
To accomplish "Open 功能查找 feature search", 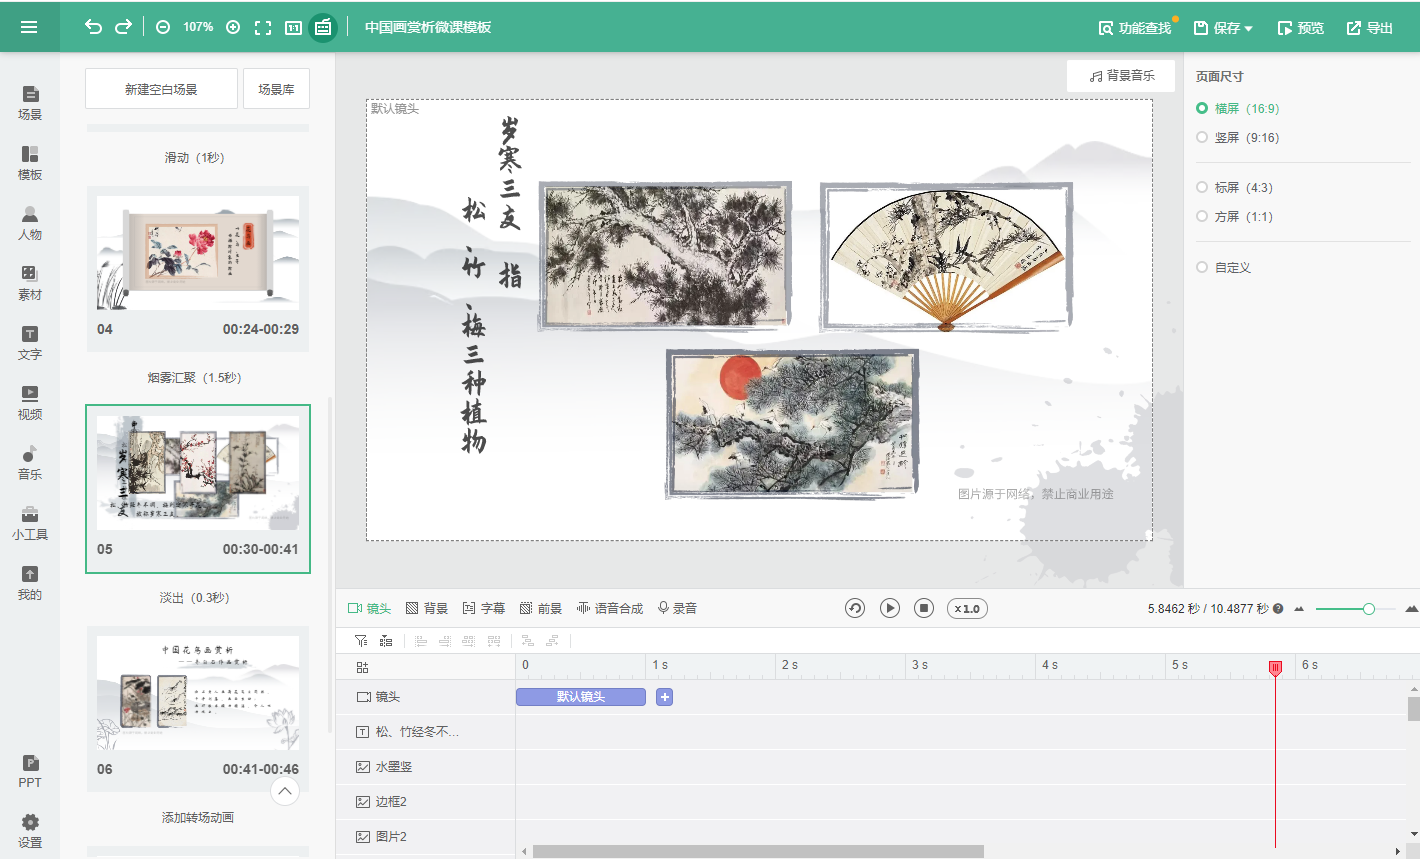I will (x=1135, y=28).
